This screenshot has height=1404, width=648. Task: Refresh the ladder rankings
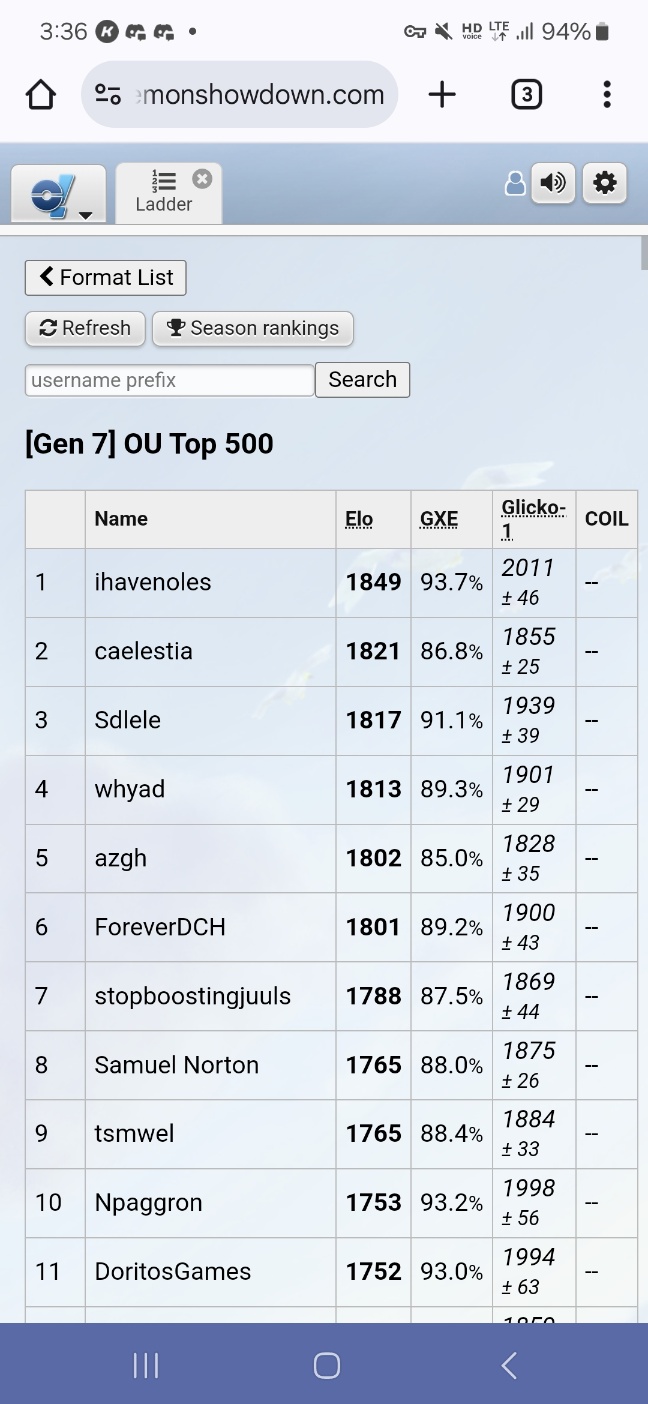[85, 328]
